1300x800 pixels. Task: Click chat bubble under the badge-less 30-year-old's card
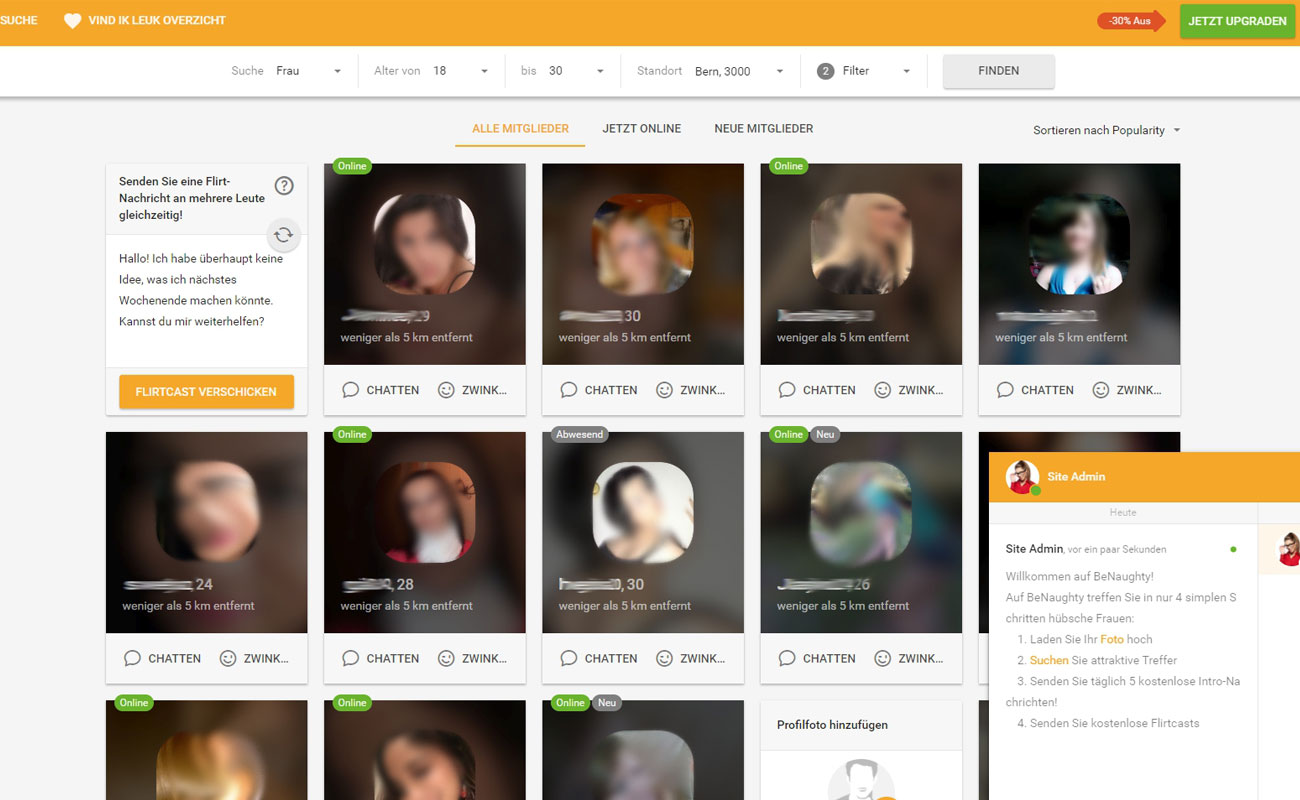click(x=568, y=390)
